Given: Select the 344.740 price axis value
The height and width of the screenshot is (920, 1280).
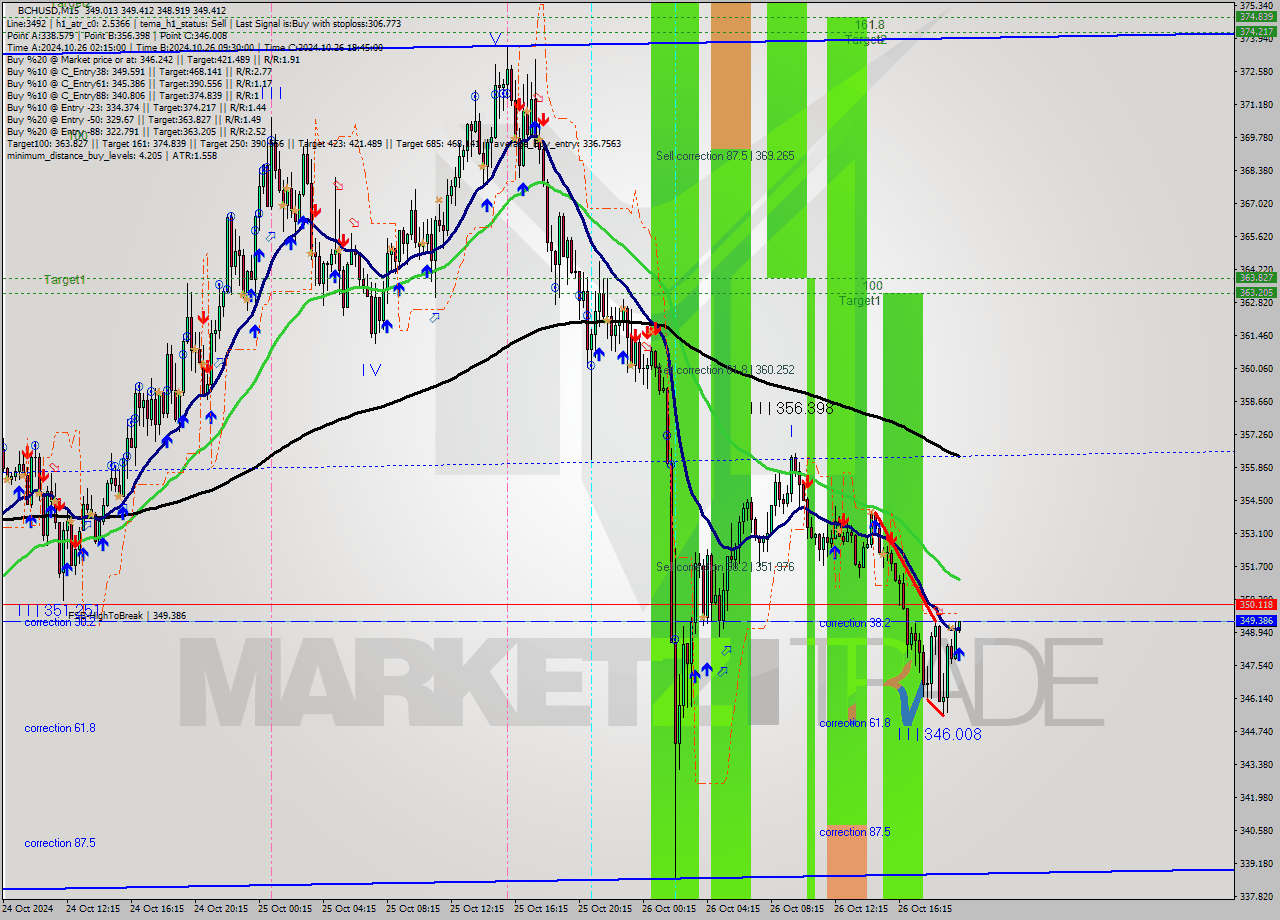Looking at the screenshot, I should coord(1256,731).
